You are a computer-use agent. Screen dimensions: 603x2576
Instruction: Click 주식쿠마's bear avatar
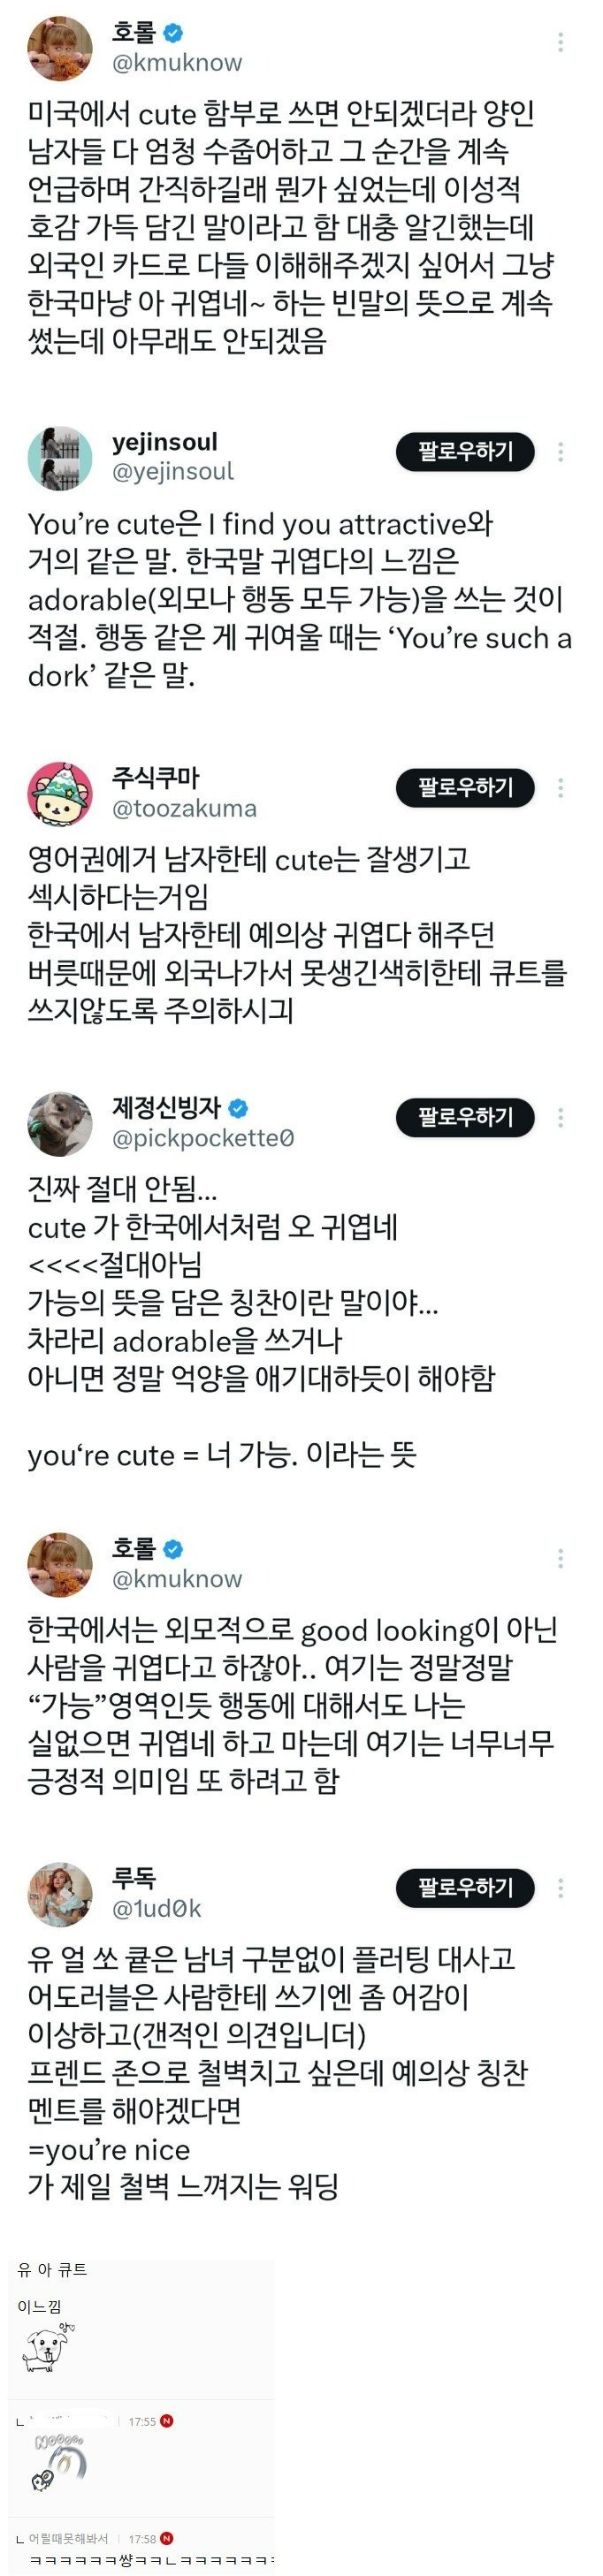click(x=60, y=793)
